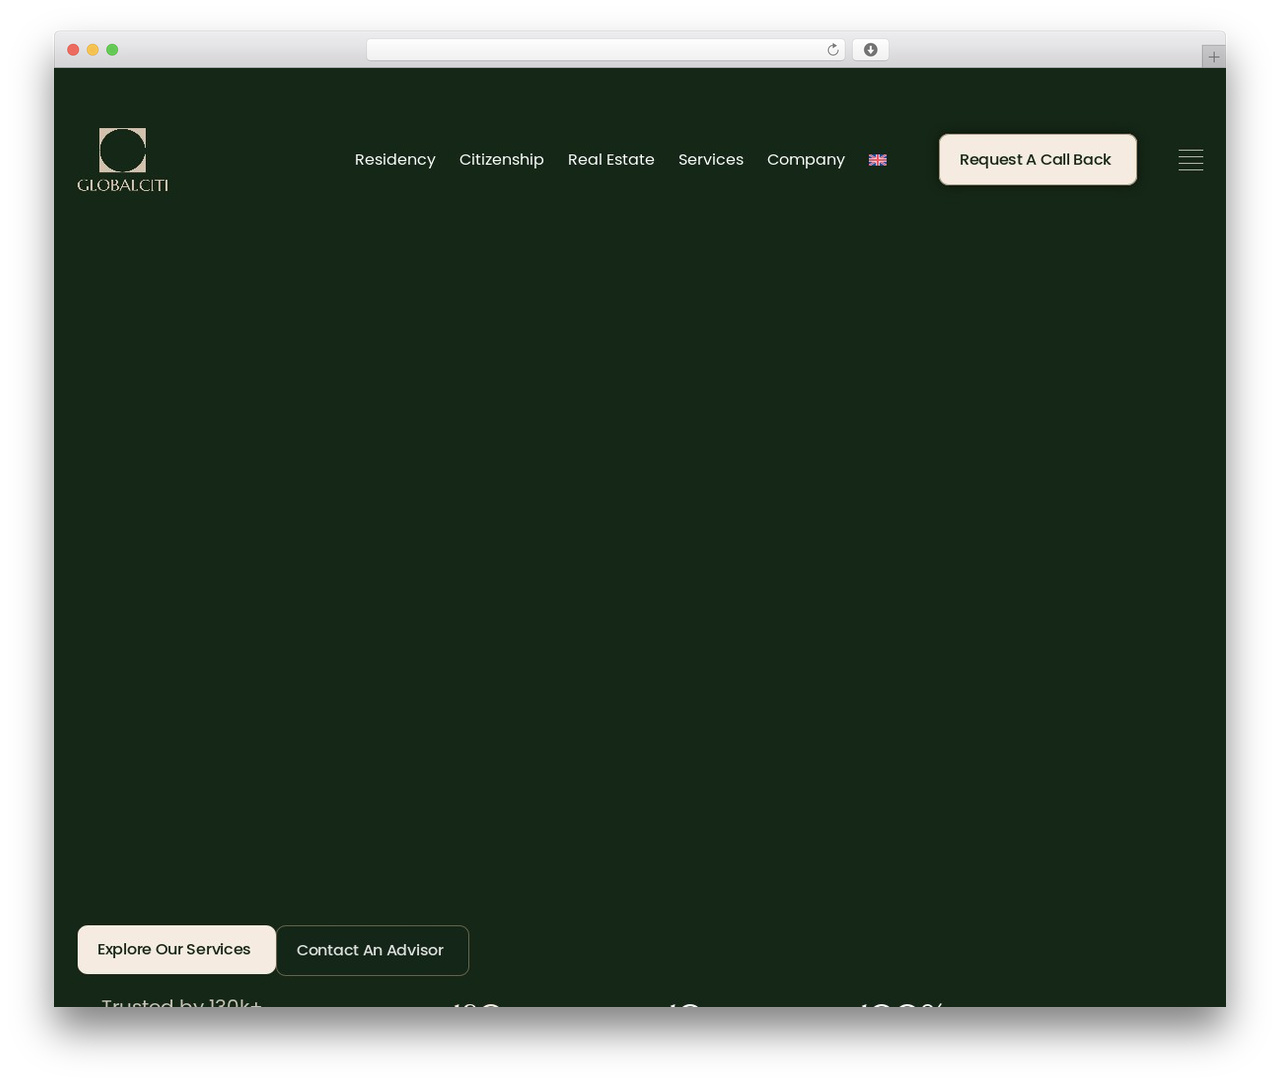Click Explore Our Services button
The image size is (1280, 1084).
pyautogui.click(x=176, y=950)
